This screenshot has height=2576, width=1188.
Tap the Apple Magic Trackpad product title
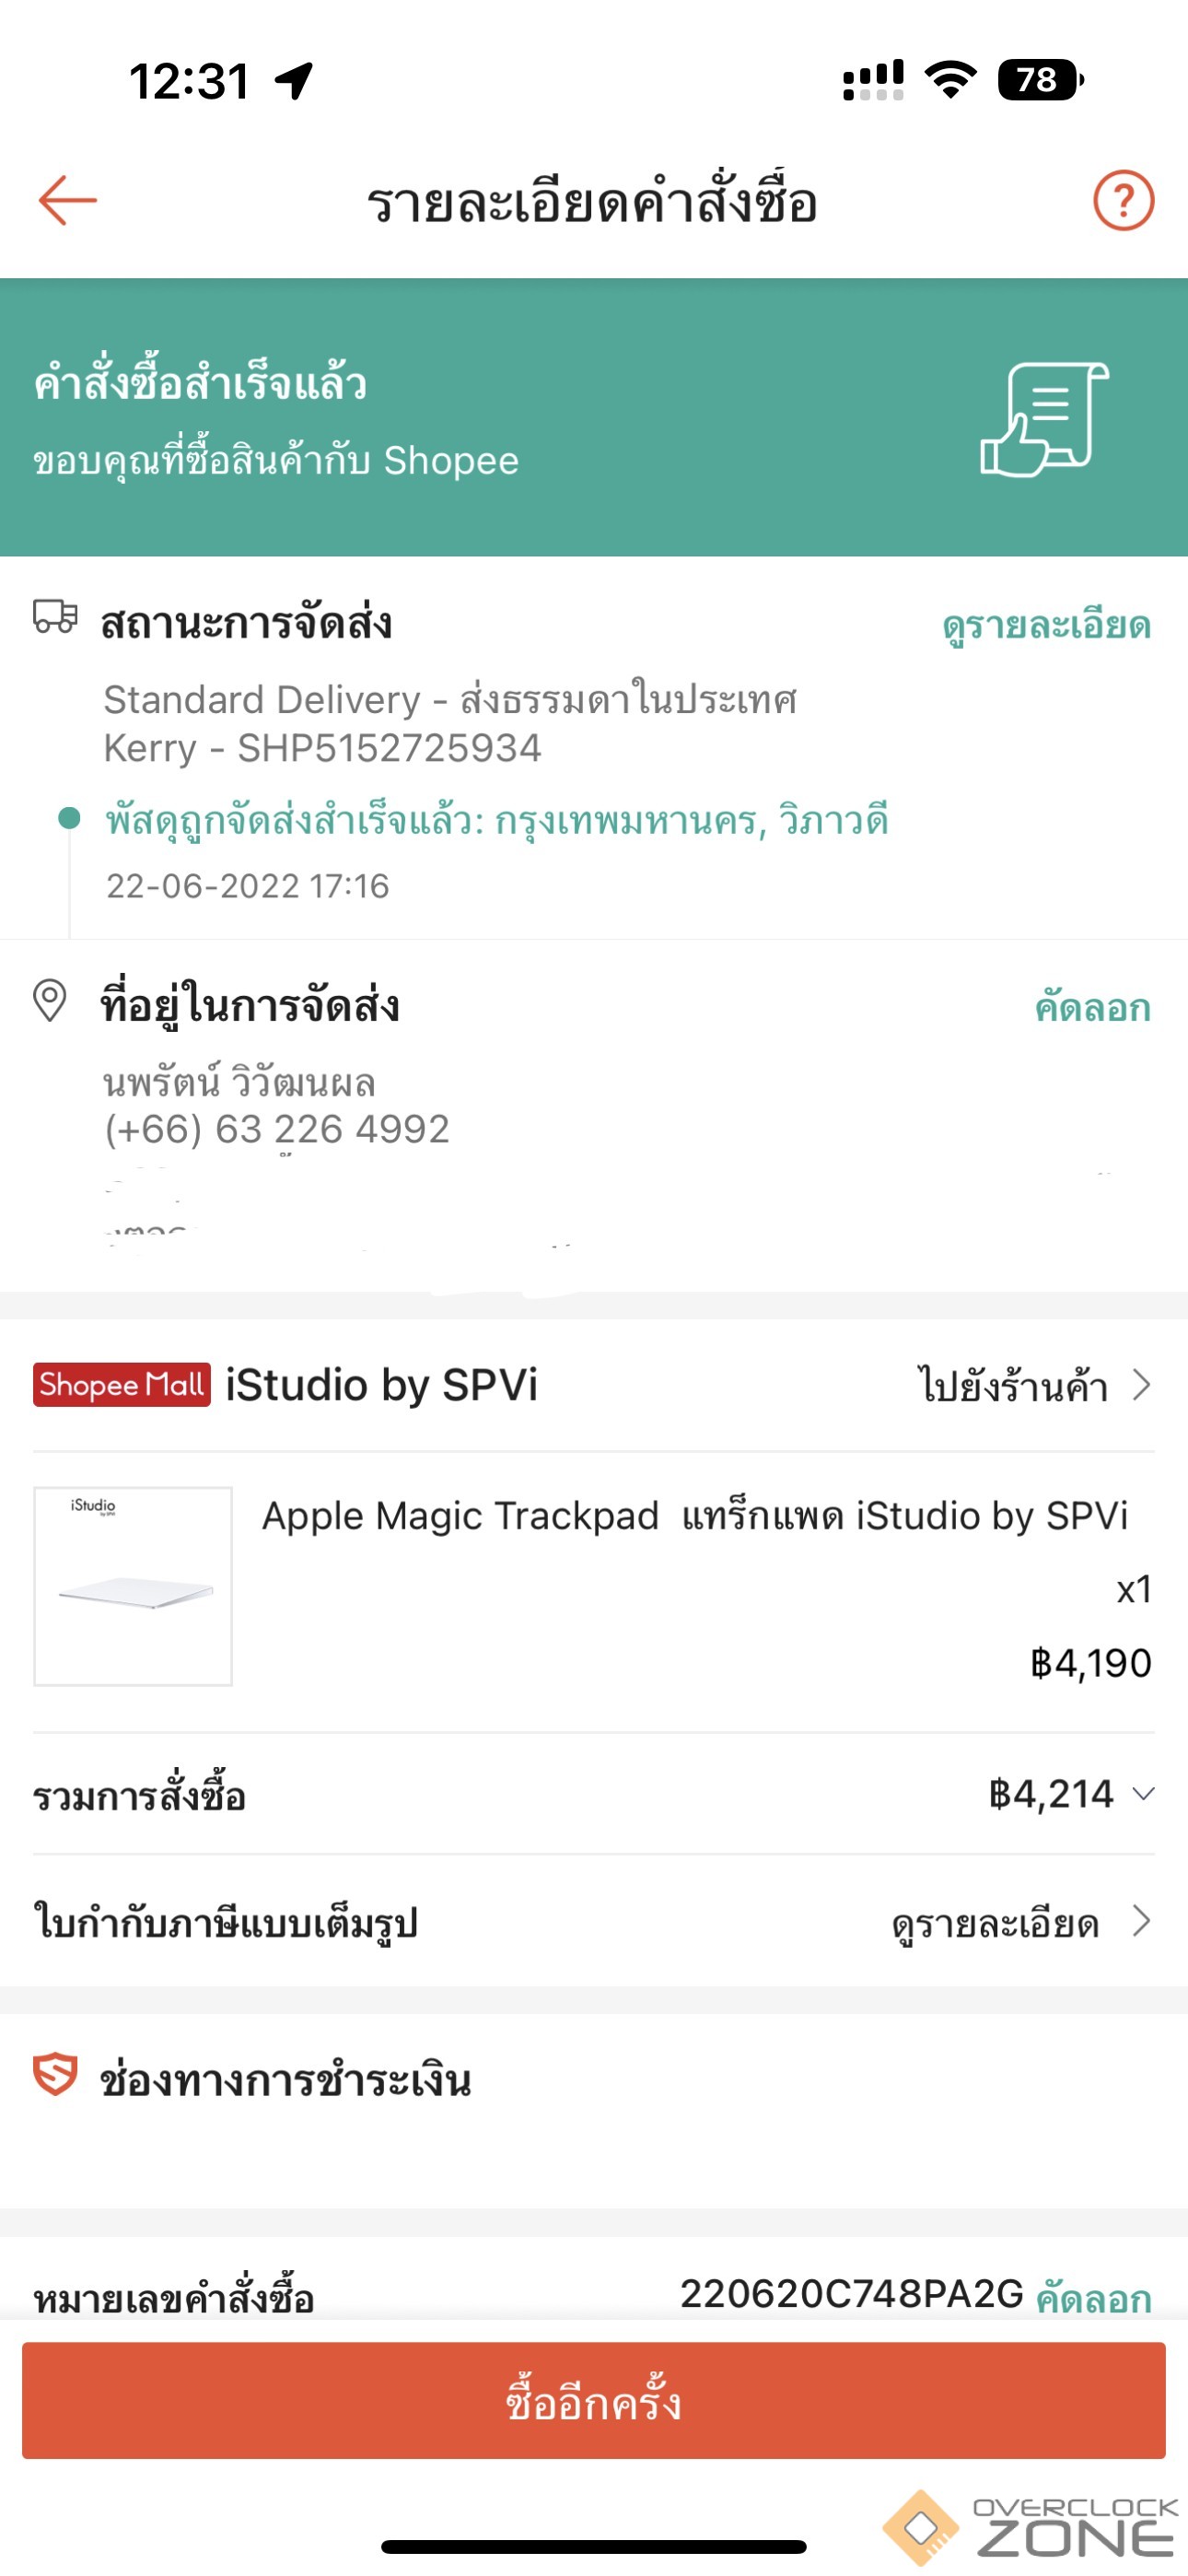(694, 1516)
